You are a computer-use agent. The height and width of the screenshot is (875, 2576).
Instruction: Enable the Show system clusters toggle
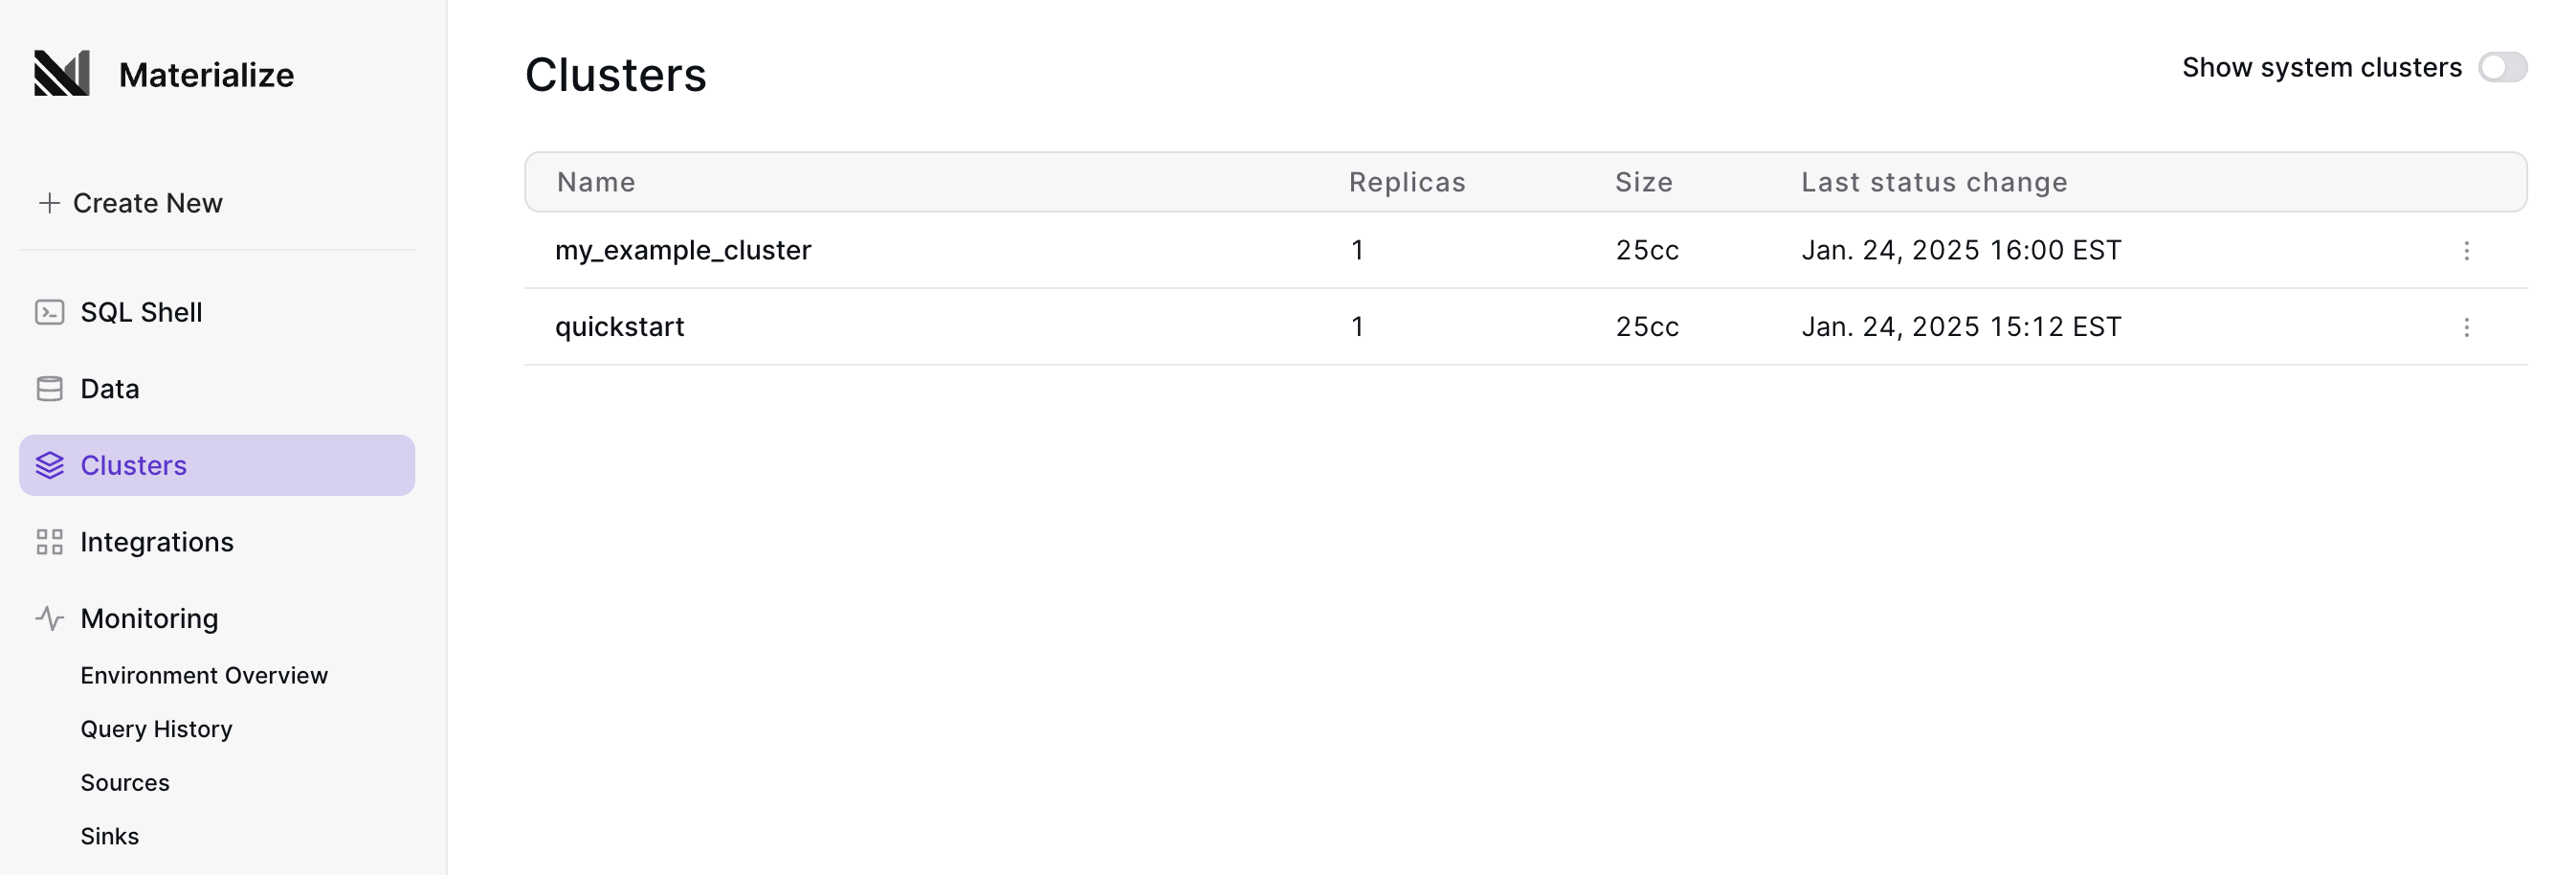click(2504, 67)
